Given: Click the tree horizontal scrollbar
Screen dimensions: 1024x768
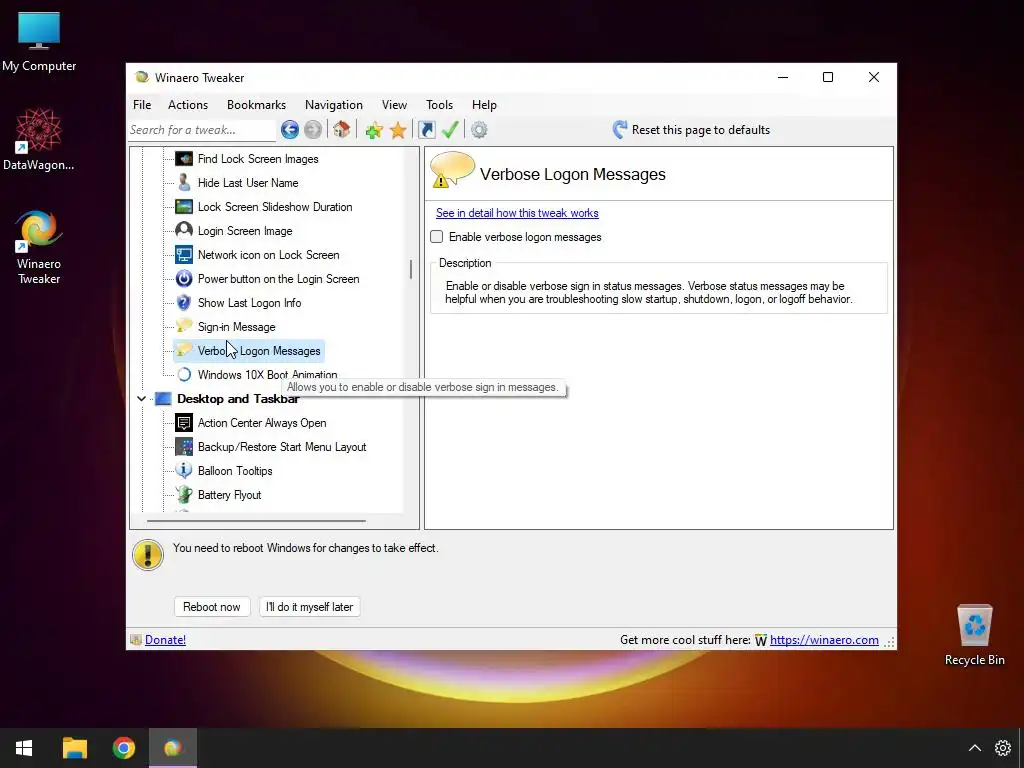Looking at the screenshot, I should (x=256, y=521).
